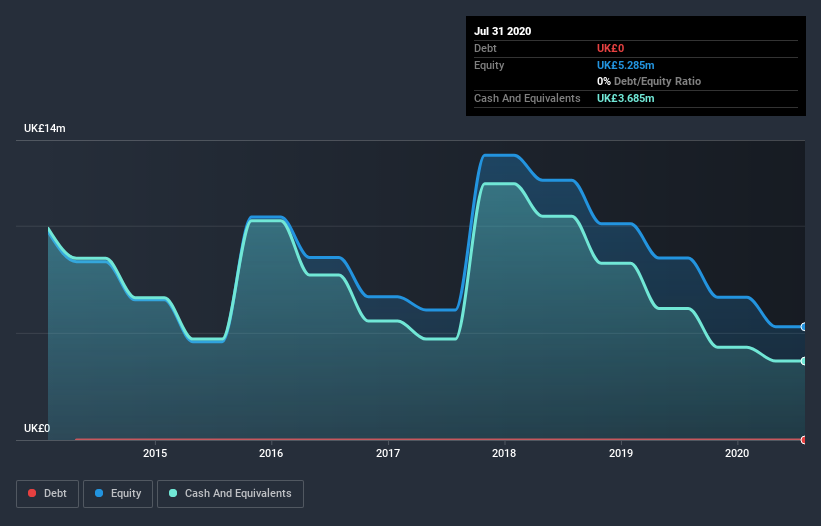Click the blue Equity legend dot

click(x=99, y=493)
